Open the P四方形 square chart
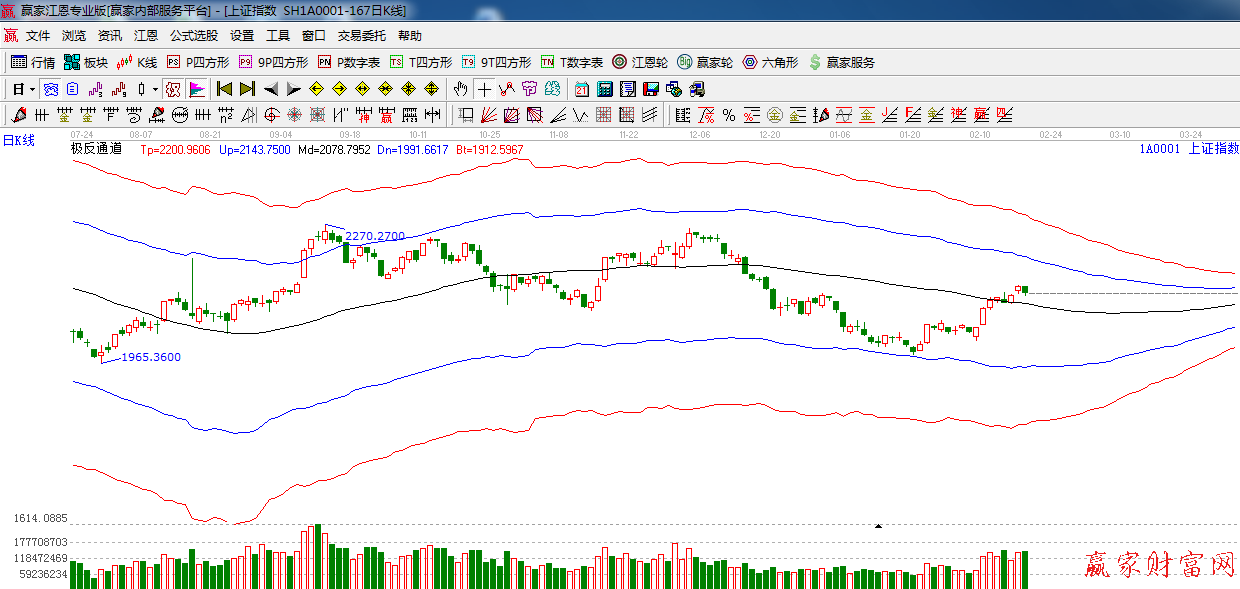Viewport: 1240px width, 589px height. tap(198, 62)
